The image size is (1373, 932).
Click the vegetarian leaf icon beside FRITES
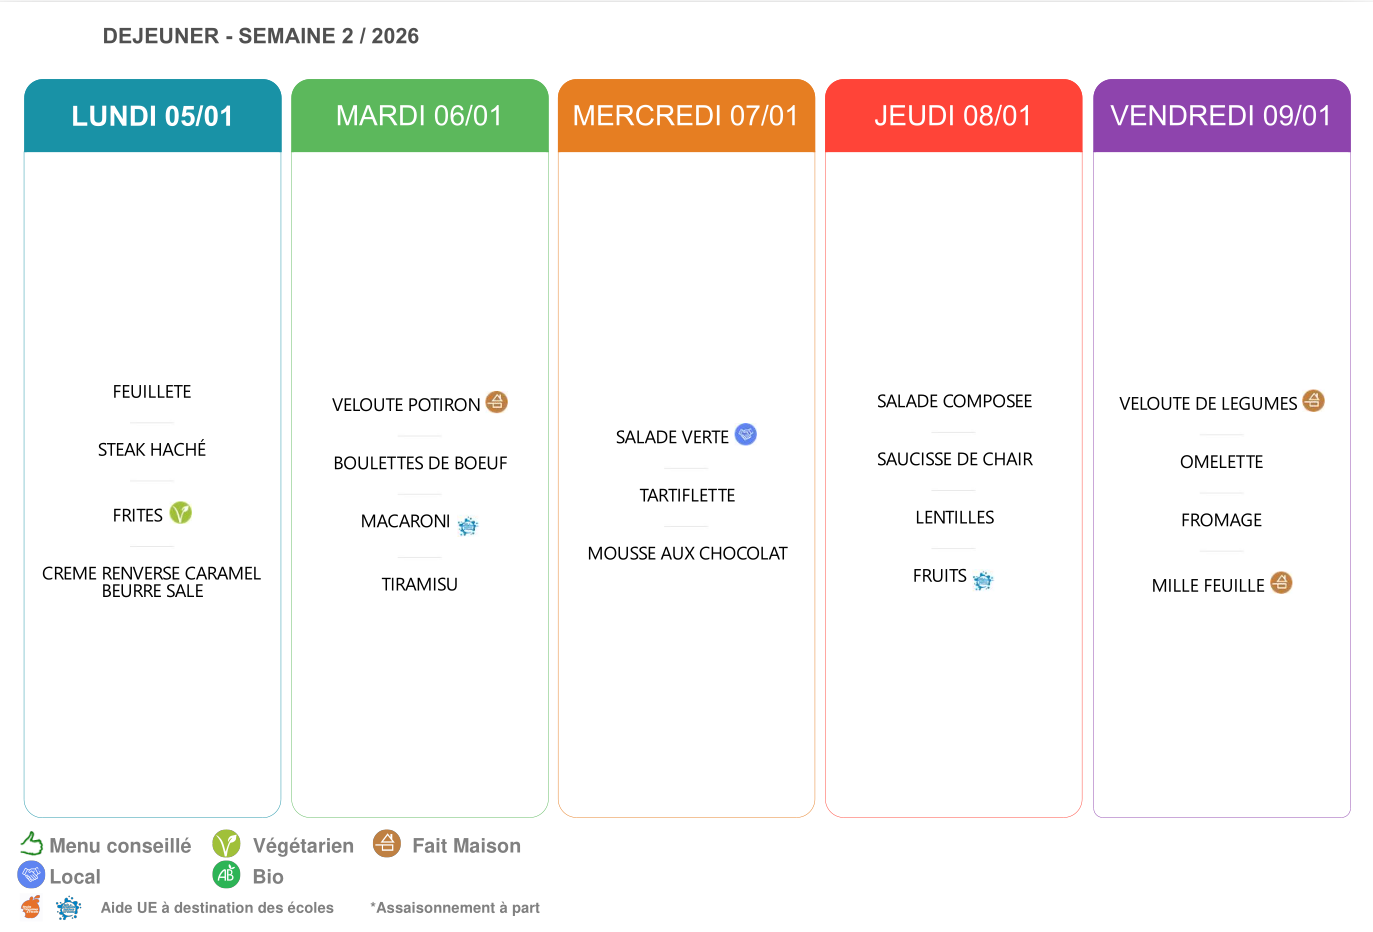click(180, 513)
